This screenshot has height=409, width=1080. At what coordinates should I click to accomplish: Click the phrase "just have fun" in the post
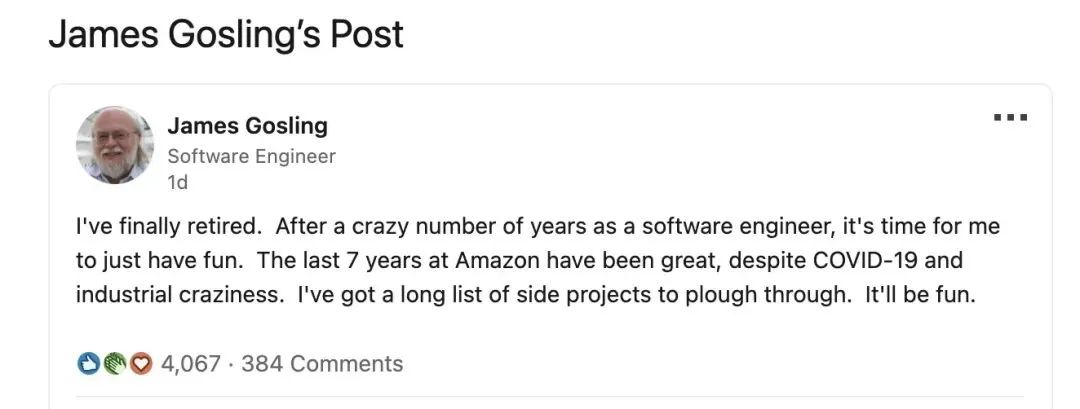[167, 261]
